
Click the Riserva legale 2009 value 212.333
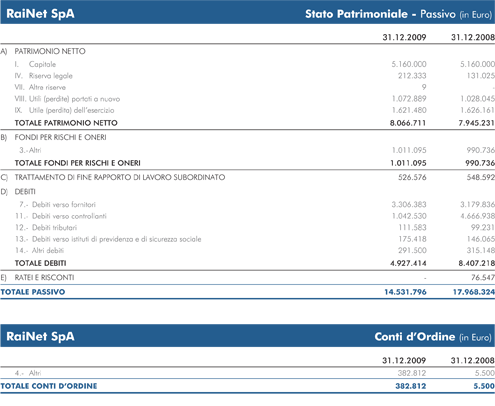[x=412, y=76]
